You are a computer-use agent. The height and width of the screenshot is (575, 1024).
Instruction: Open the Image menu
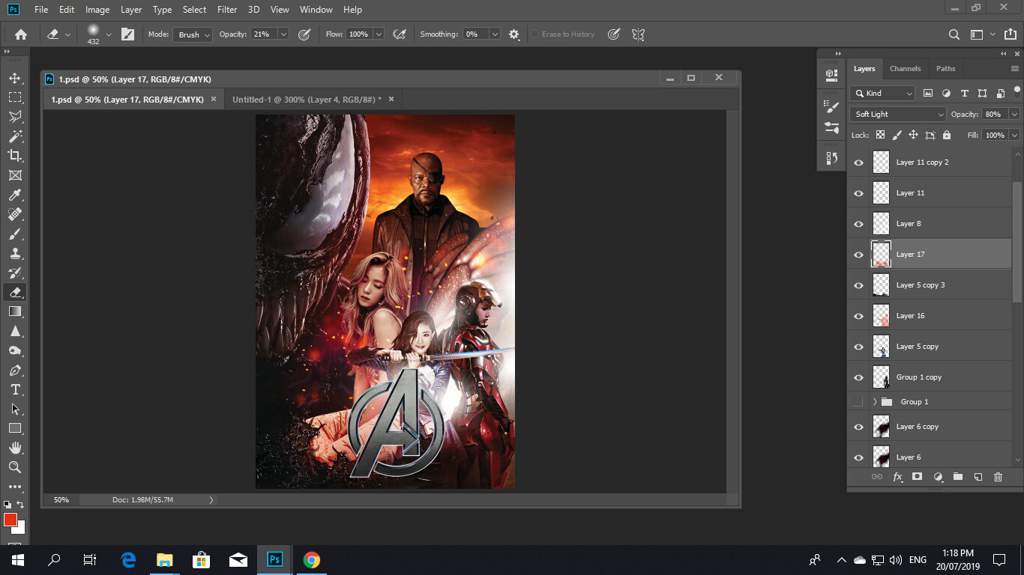point(97,10)
